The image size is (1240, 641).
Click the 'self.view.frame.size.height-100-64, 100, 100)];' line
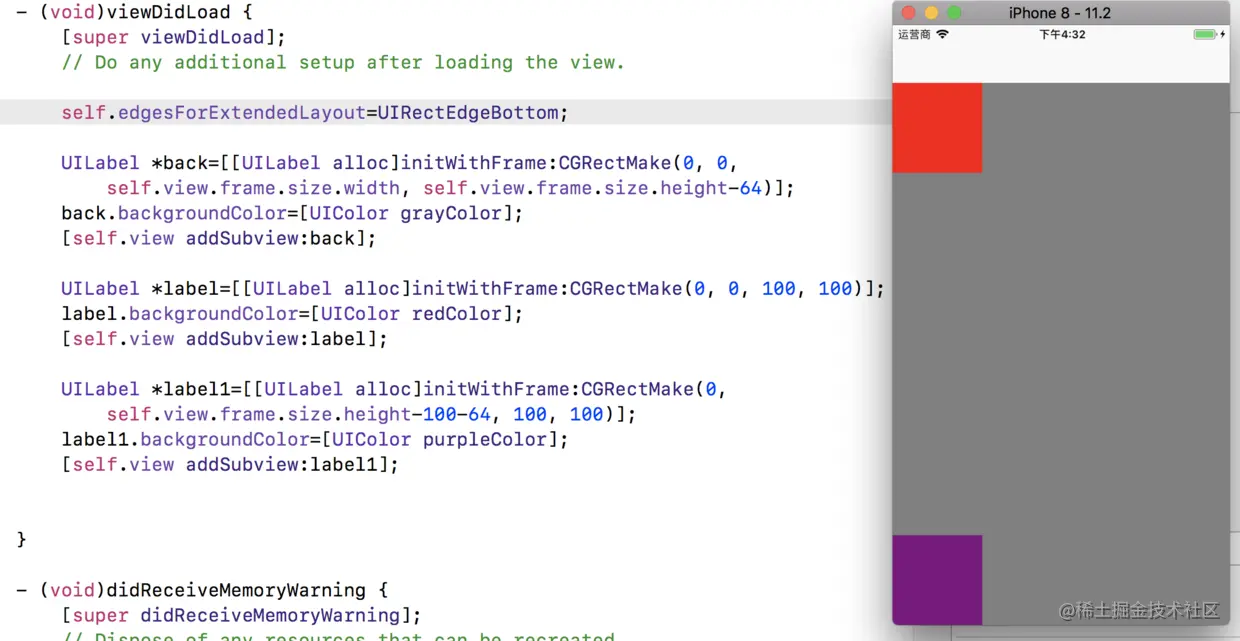click(372, 414)
